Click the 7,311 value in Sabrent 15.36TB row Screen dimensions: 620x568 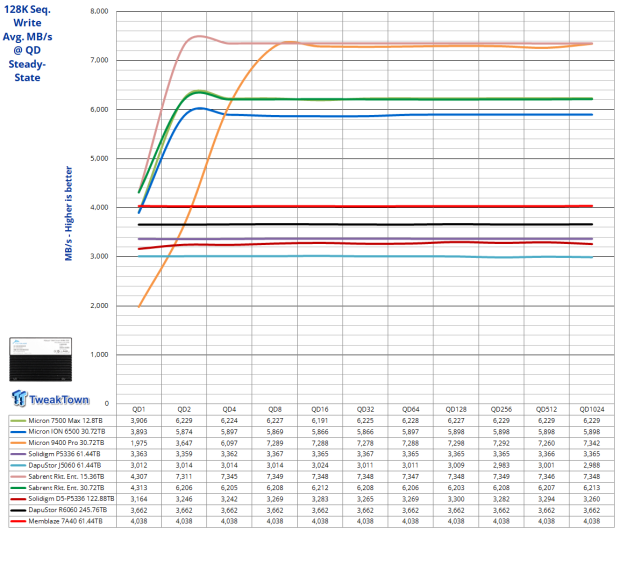click(184, 477)
